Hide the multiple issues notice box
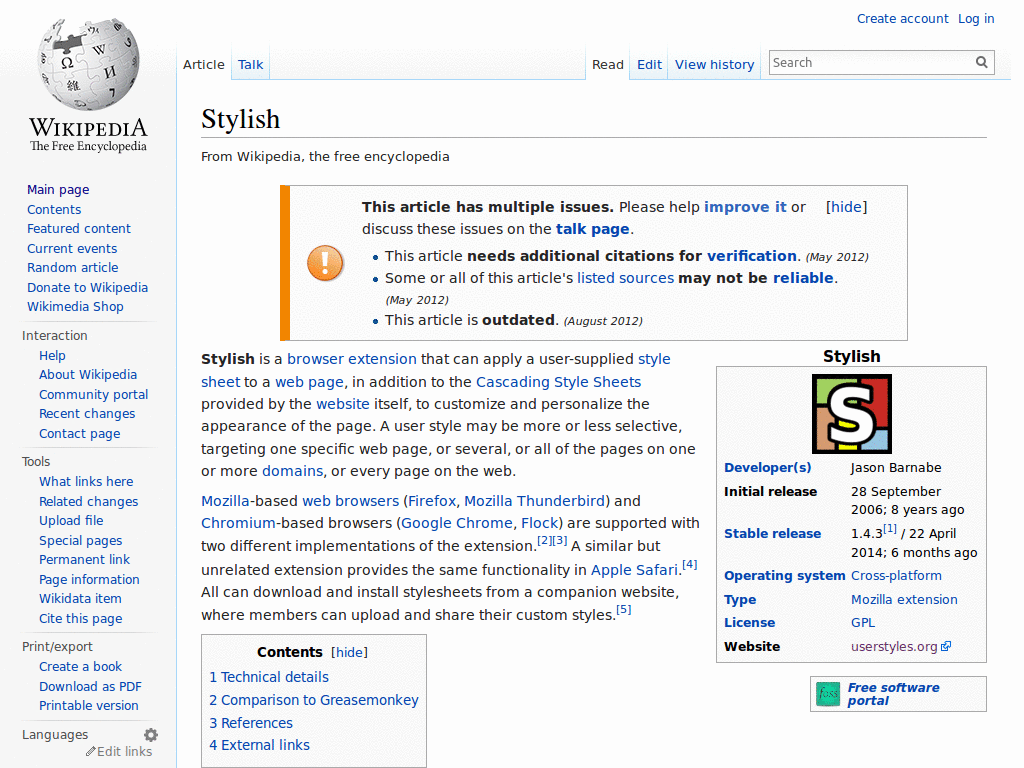 846,207
